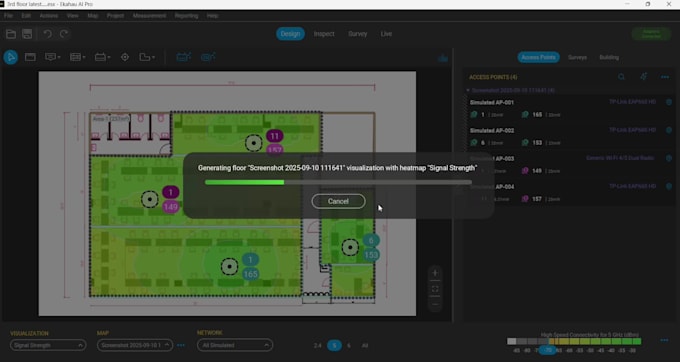Viewport: 680px width, 362px height.
Task: Collapse the Screenshot 2025-09-10 AP group
Action: [x=468, y=90]
